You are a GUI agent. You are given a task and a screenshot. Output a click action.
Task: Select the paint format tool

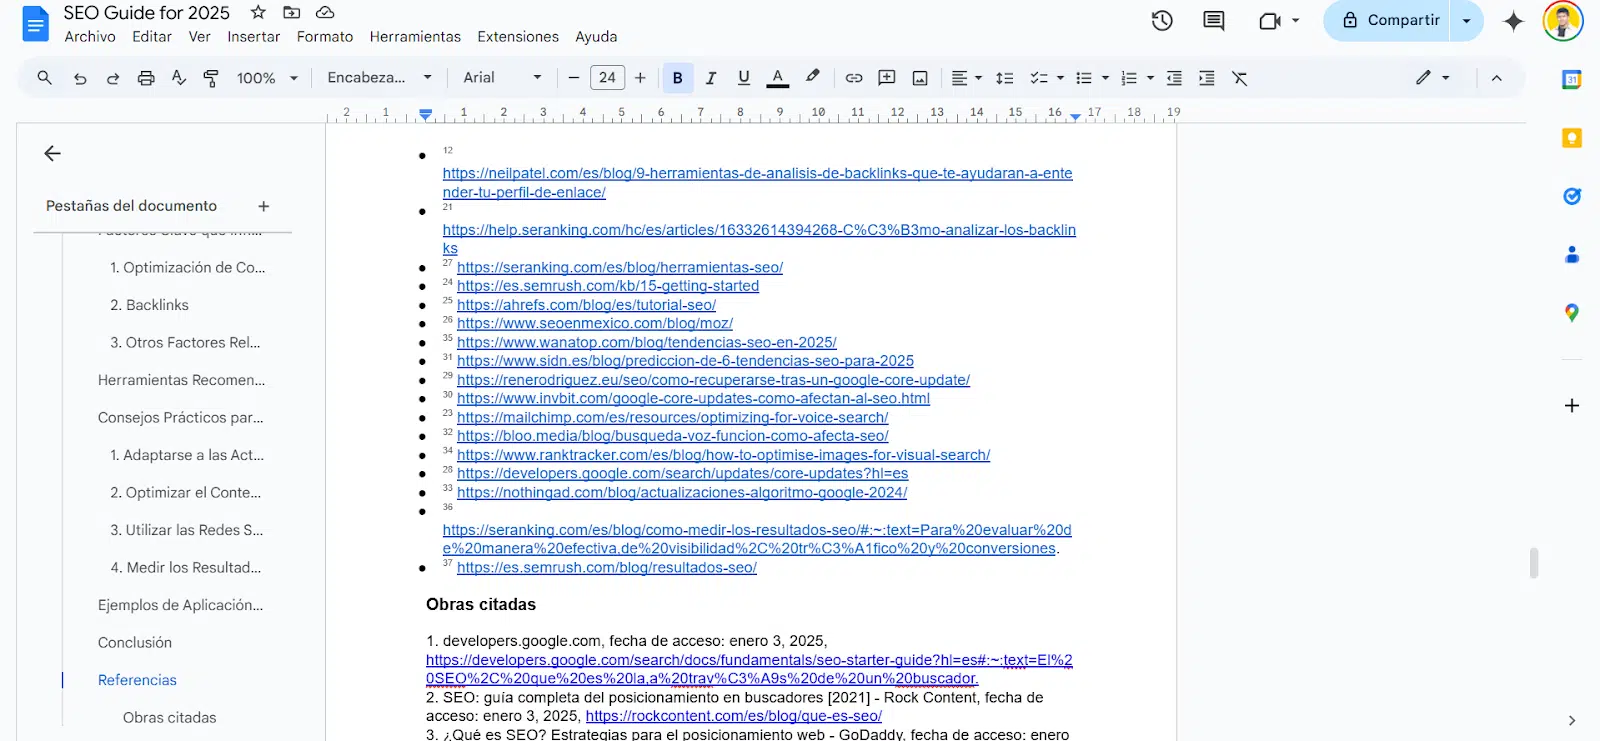pyautogui.click(x=211, y=78)
